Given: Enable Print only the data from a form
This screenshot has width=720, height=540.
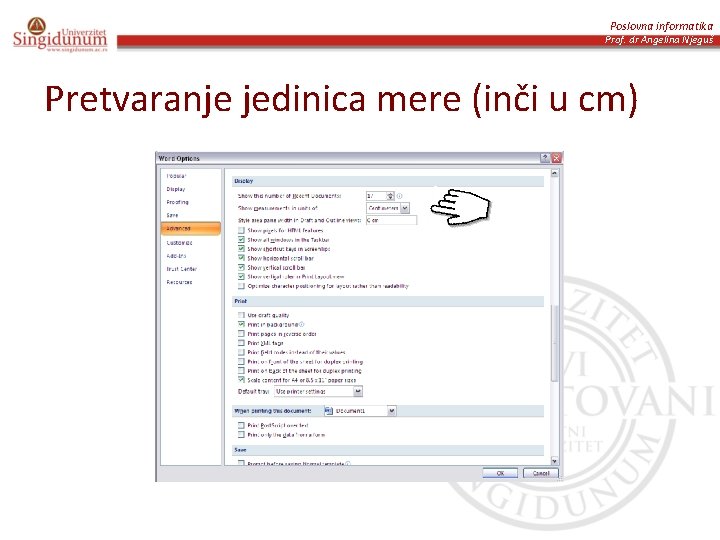Looking at the screenshot, I should [241, 434].
